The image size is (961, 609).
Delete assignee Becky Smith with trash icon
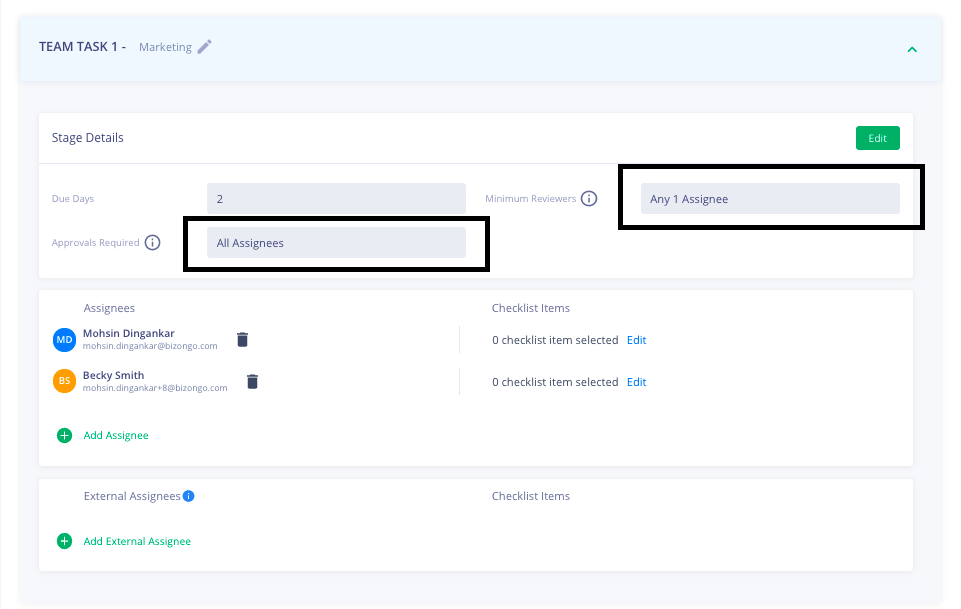point(253,382)
